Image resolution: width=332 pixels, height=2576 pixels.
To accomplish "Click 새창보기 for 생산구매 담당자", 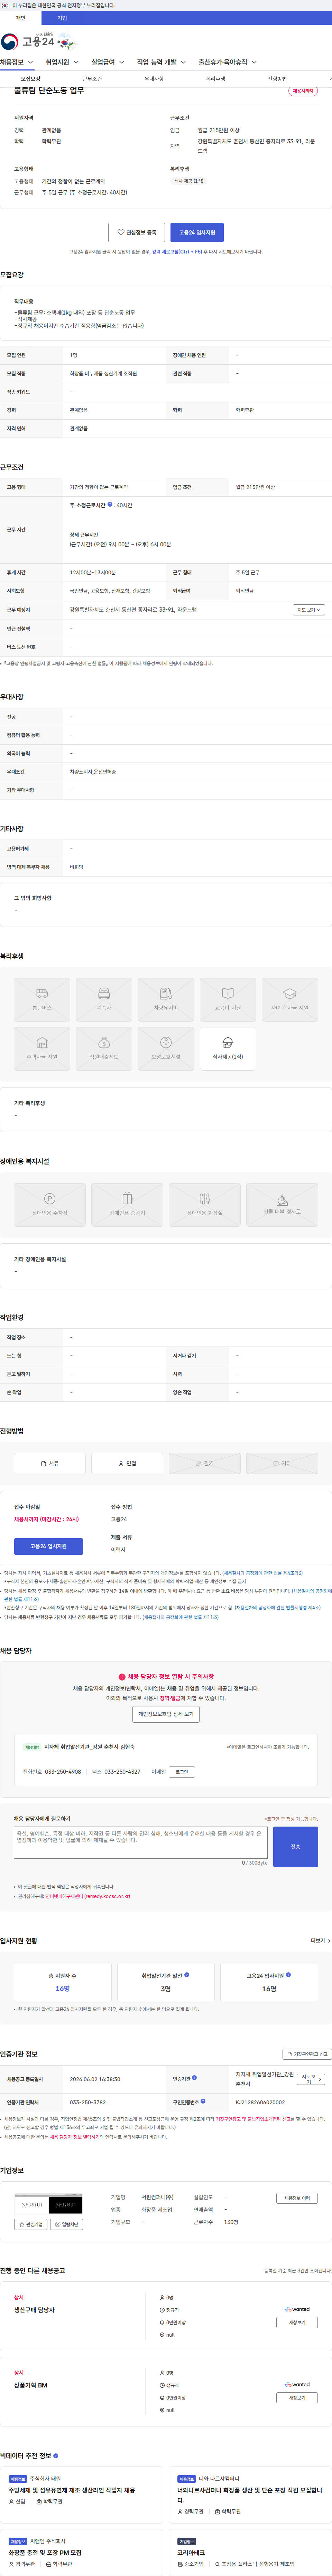I will [297, 2323].
